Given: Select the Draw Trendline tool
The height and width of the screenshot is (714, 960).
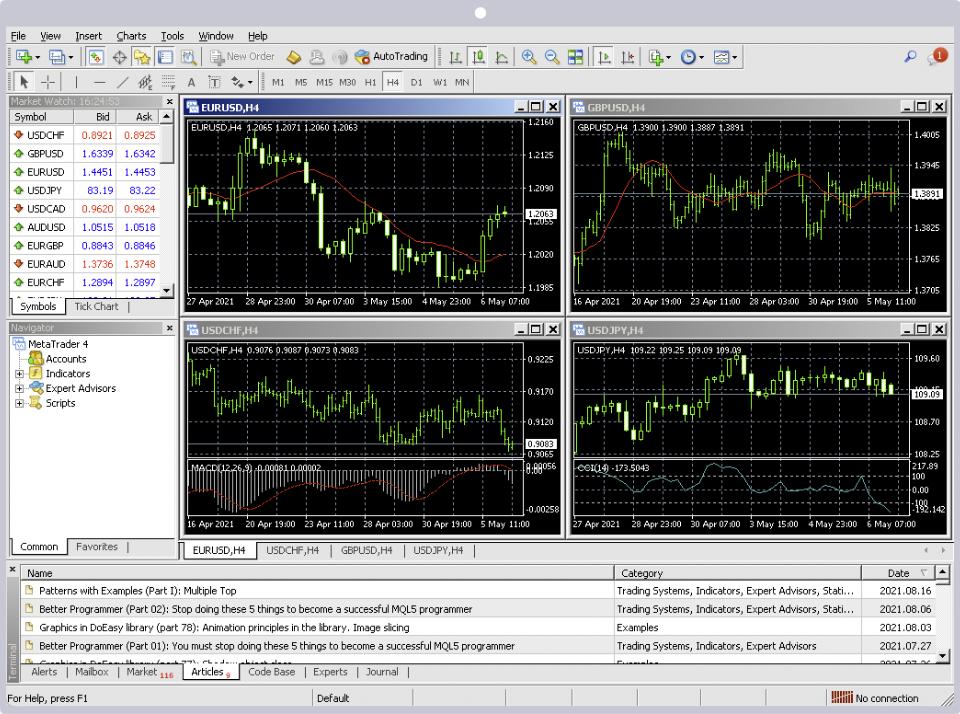Looking at the screenshot, I should coord(123,83).
